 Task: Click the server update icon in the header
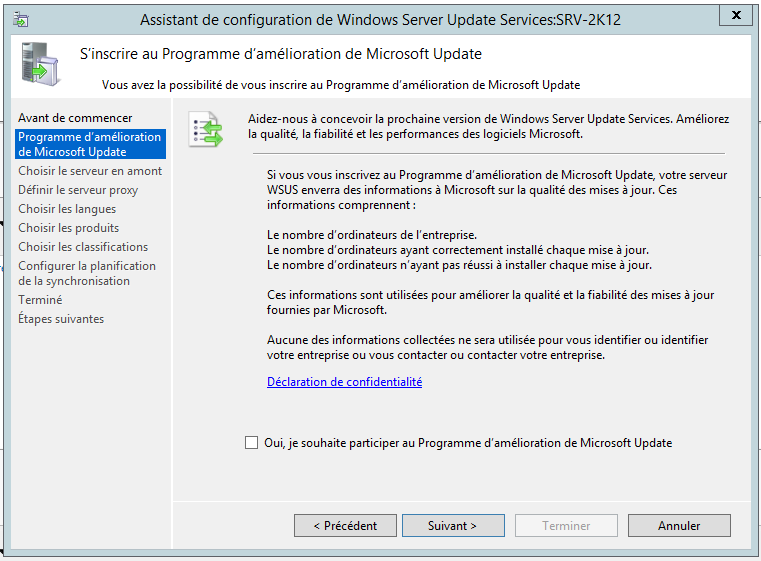coord(40,64)
